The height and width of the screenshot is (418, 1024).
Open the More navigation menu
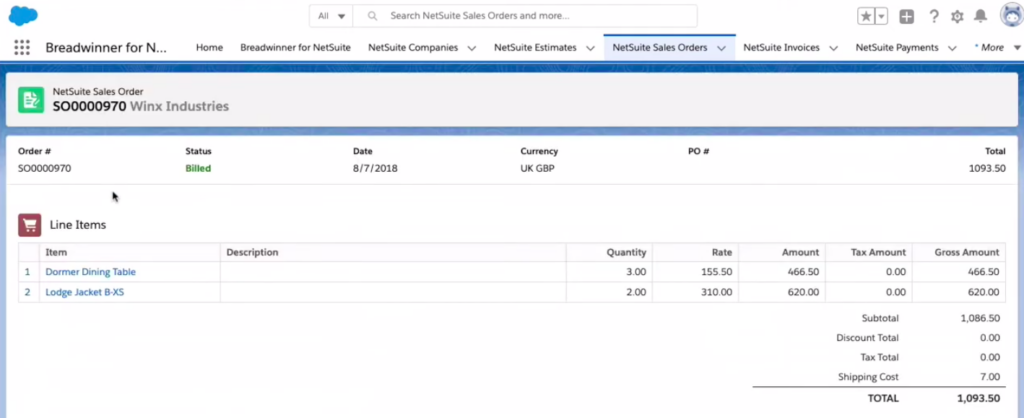pyautogui.click(x=997, y=48)
